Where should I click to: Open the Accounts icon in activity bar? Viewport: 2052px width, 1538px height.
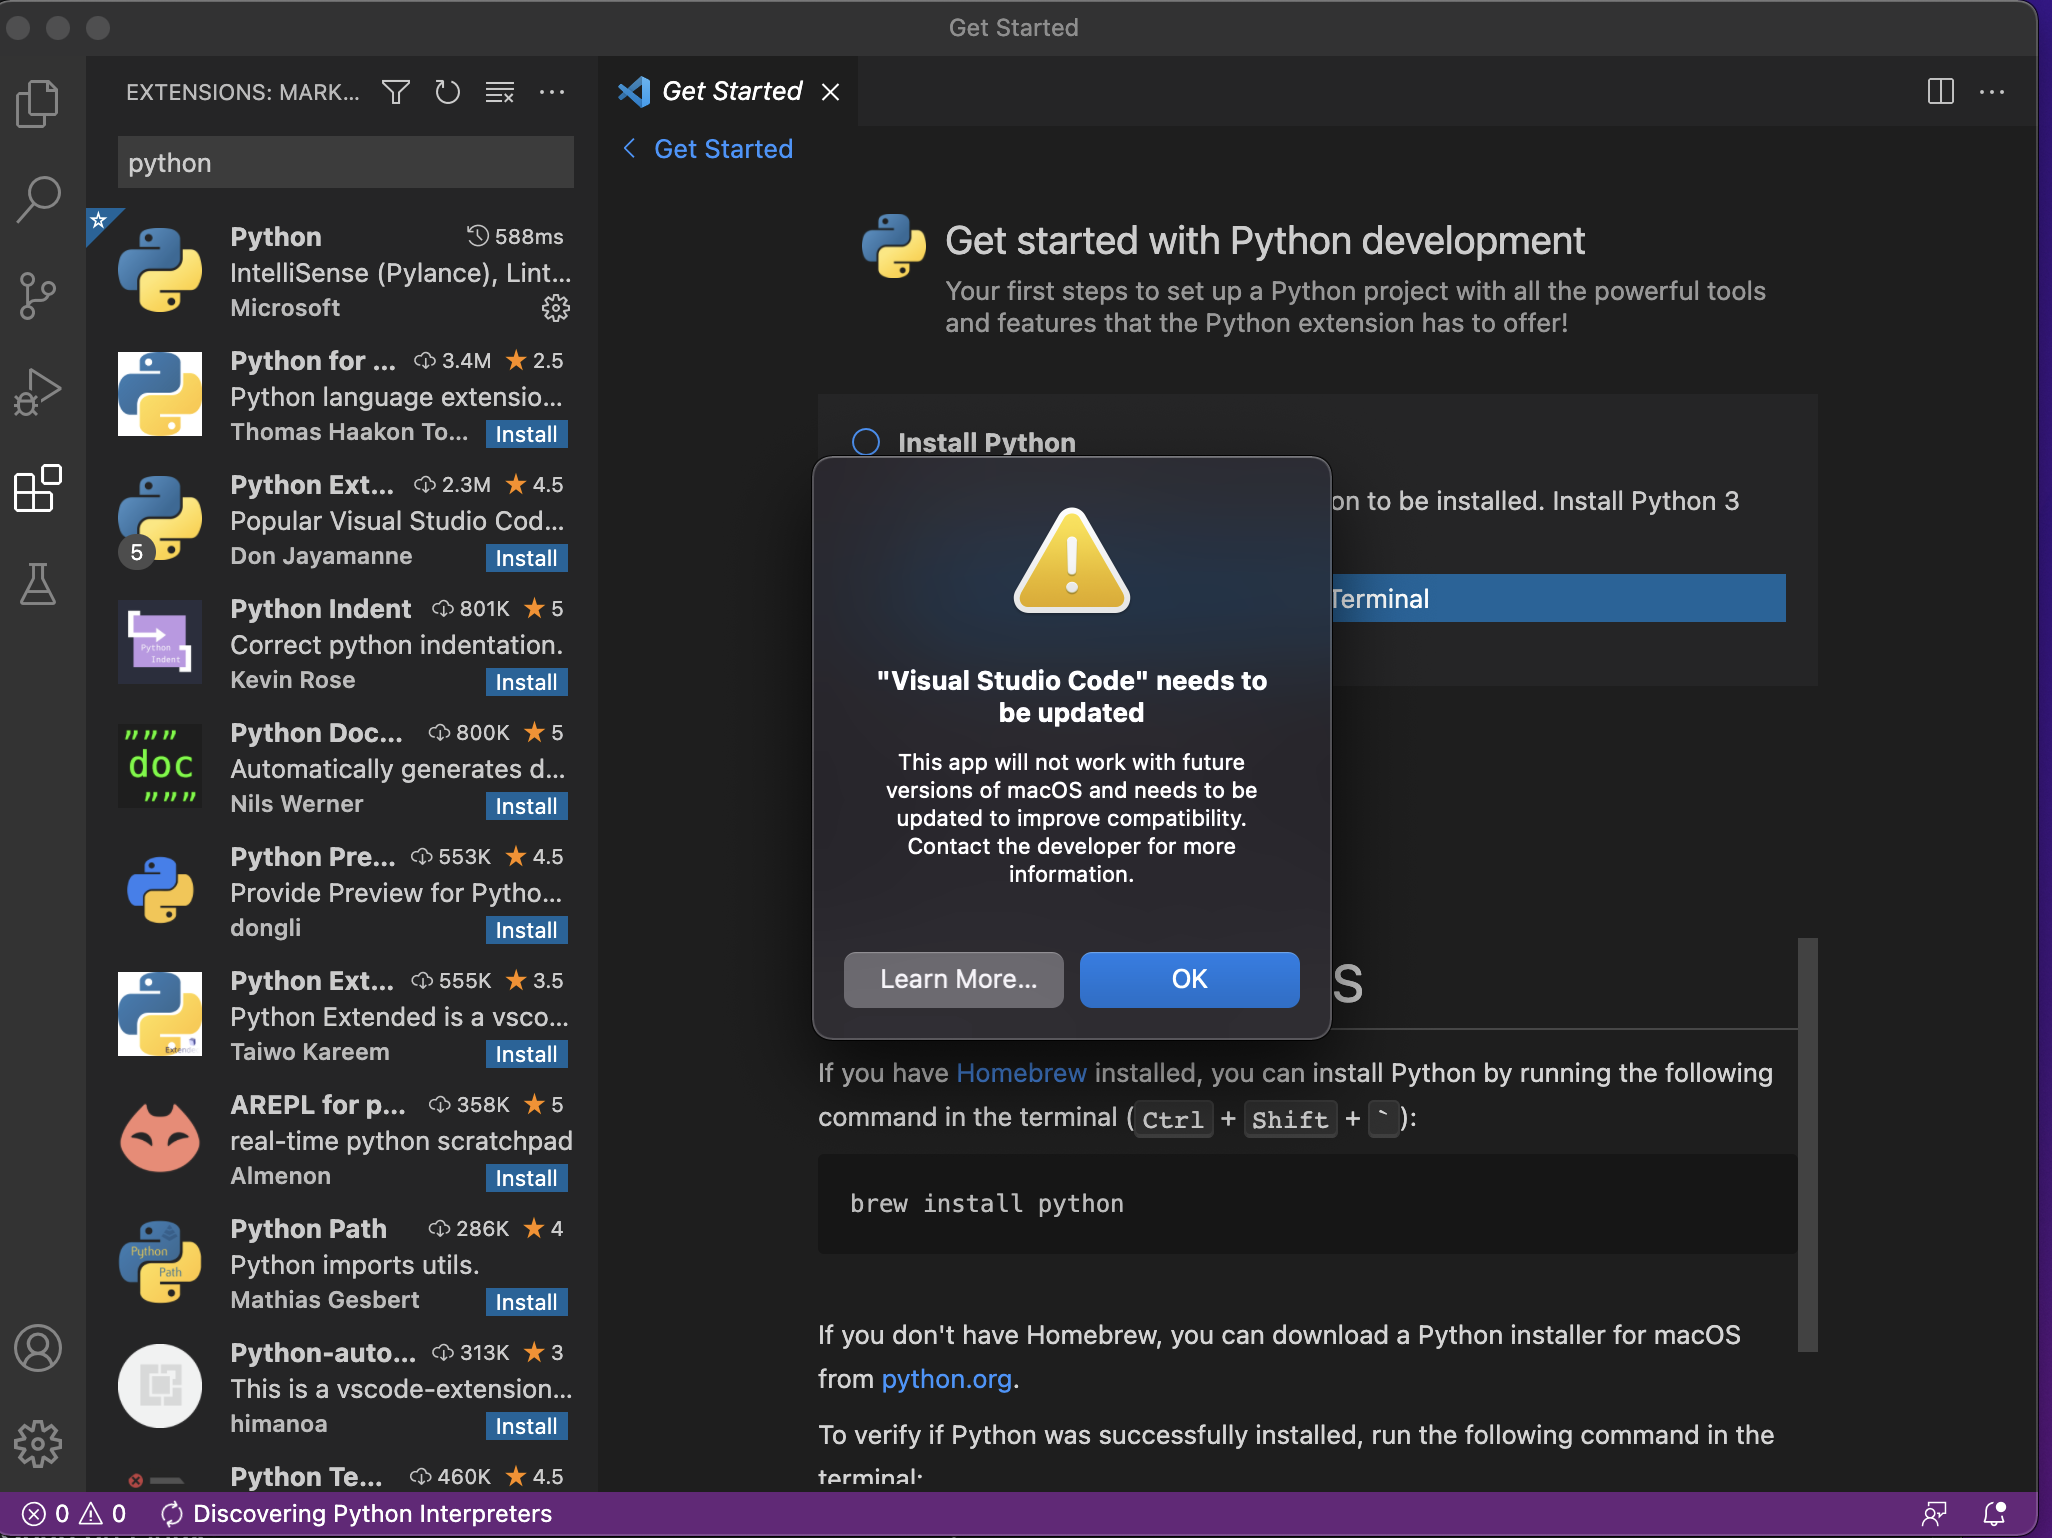click(x=38, y=1348)
